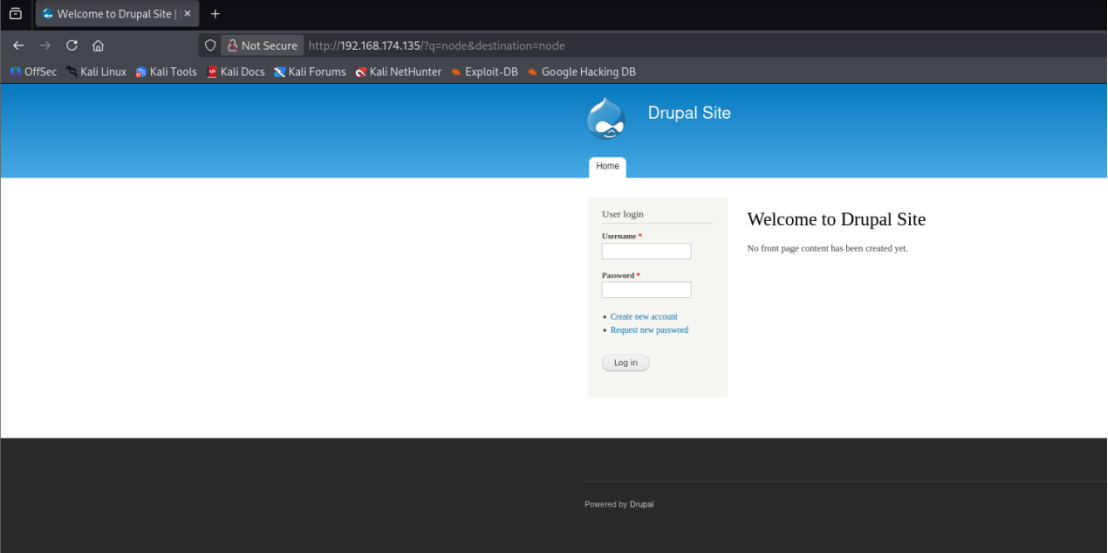Open a new tab with plus button
The height and width of the screenshot is (553, 1108).
pyautogui.click(x=216, y=13)
